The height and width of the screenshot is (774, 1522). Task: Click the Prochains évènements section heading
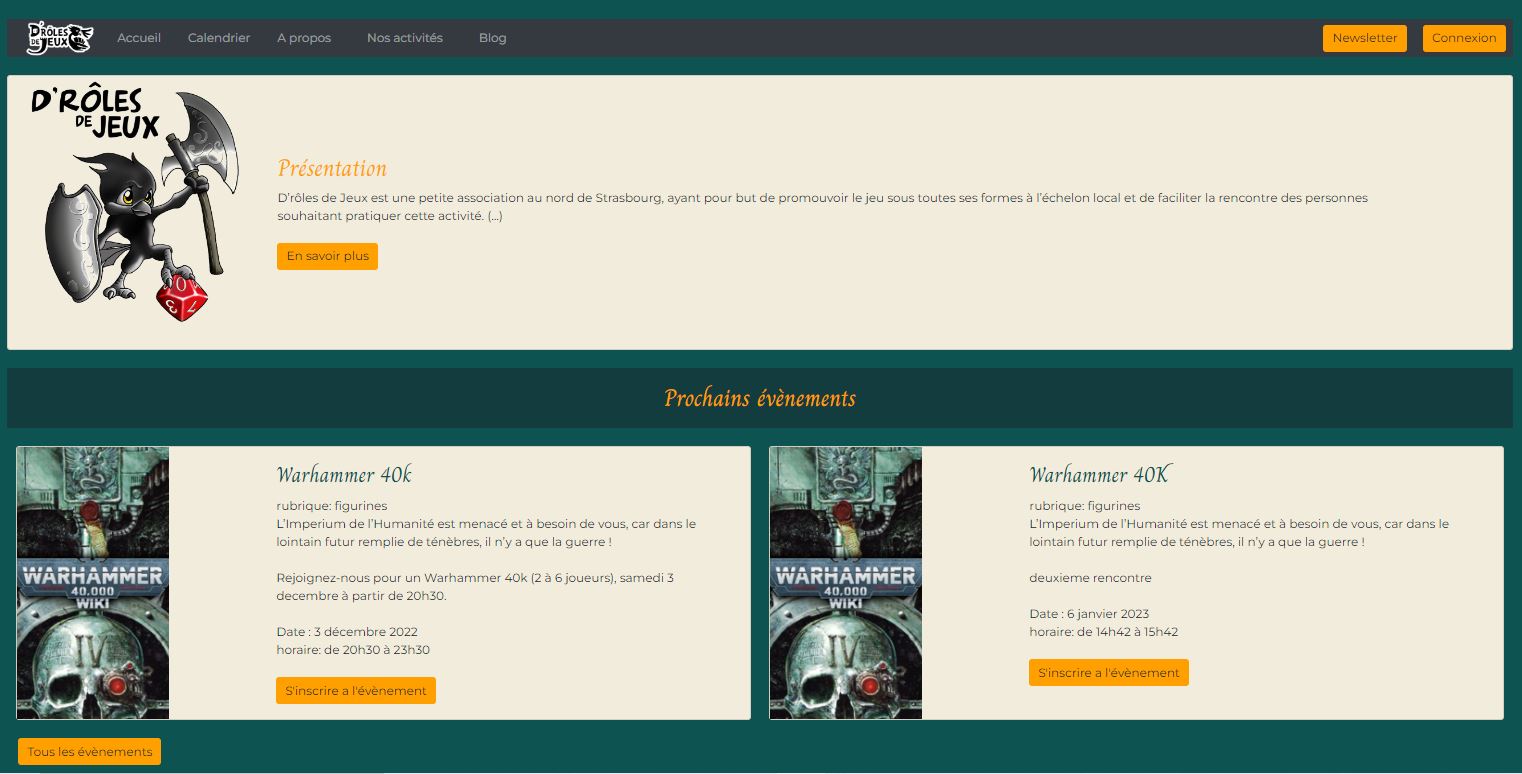tap(760, 398)
